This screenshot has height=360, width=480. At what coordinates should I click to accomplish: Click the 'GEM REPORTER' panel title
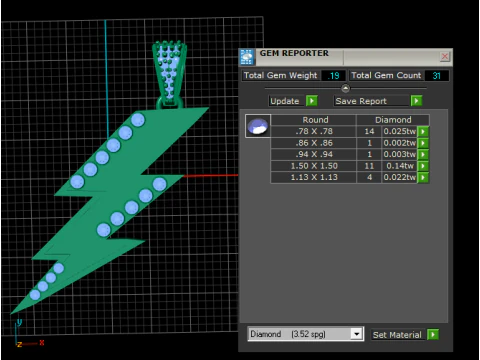[294, 53]
